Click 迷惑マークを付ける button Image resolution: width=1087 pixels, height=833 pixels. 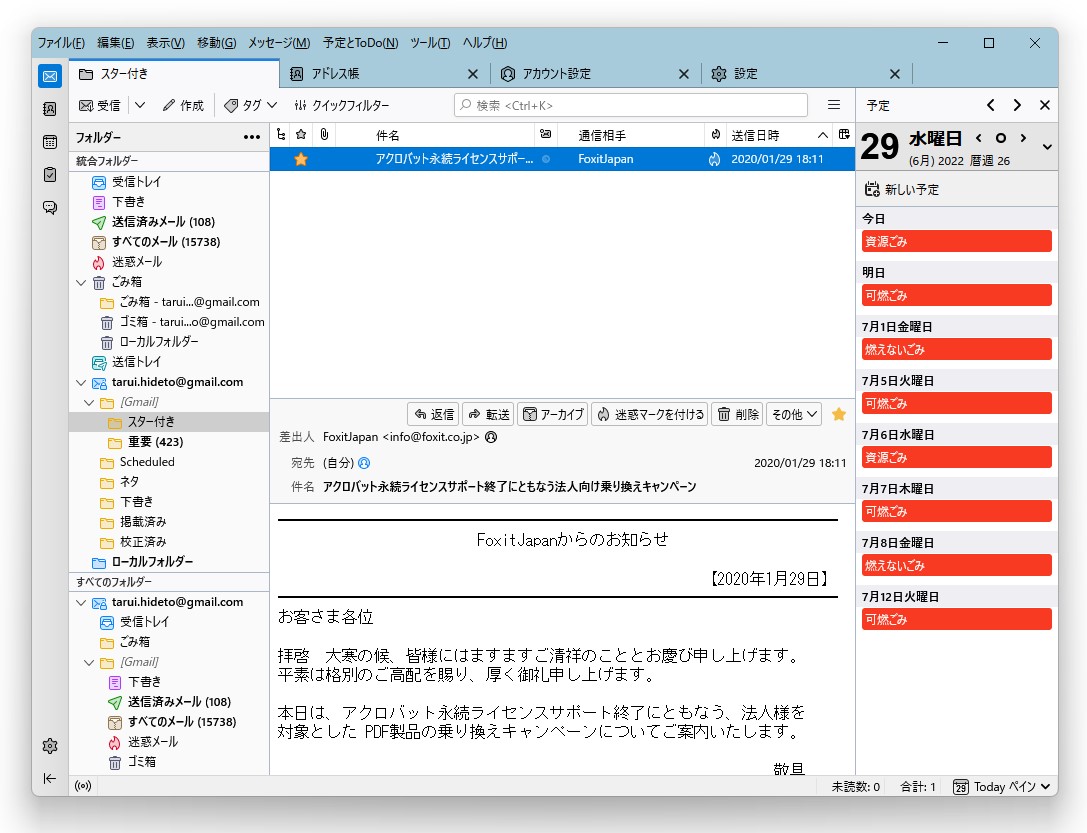click(650, 414)
